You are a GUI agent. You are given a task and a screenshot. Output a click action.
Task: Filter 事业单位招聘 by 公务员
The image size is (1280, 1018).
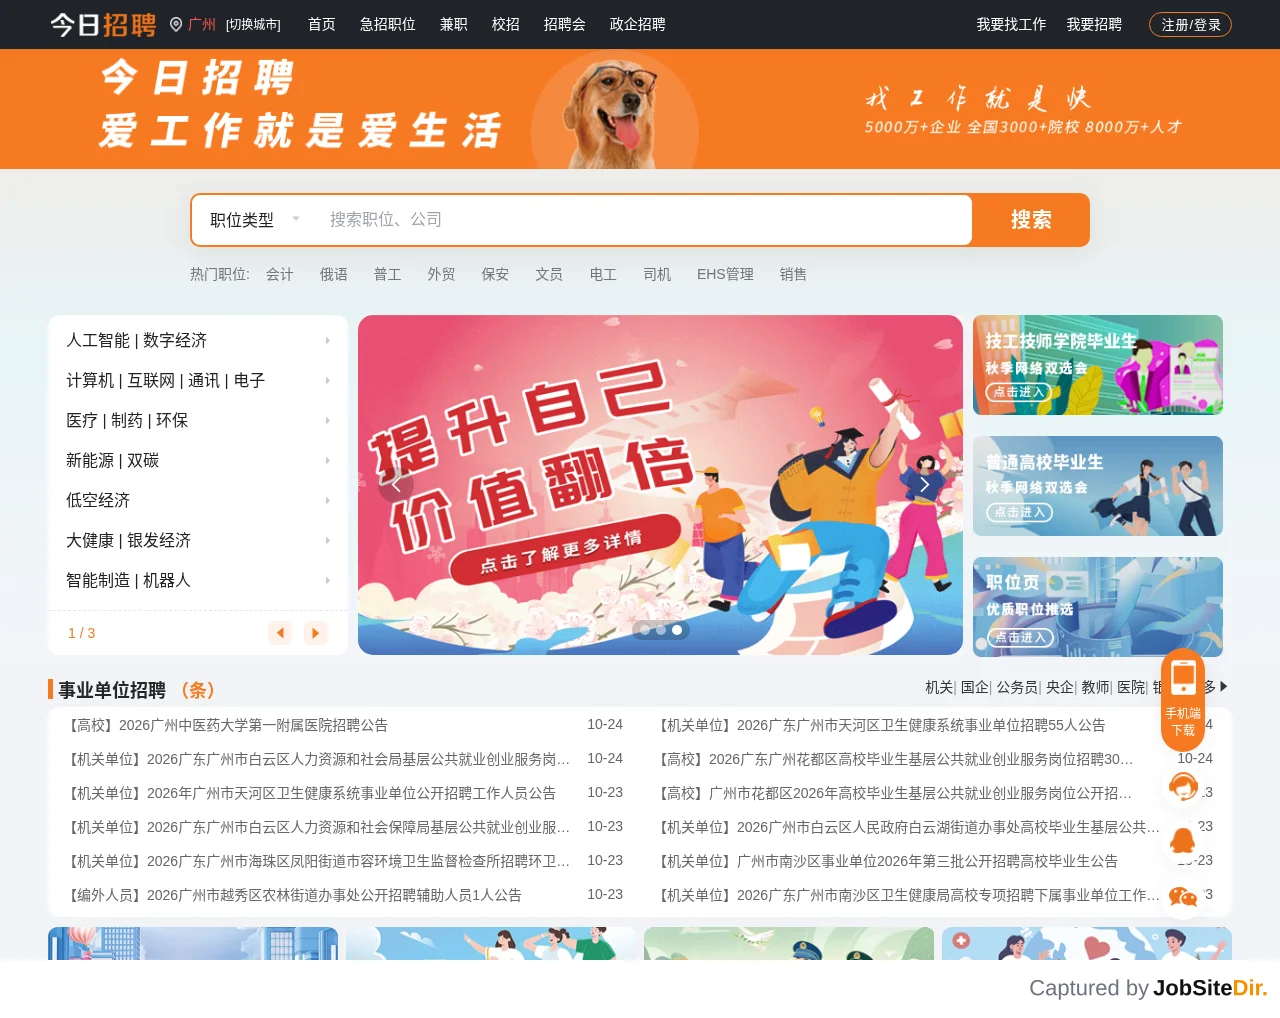[x=1017, y=687]
